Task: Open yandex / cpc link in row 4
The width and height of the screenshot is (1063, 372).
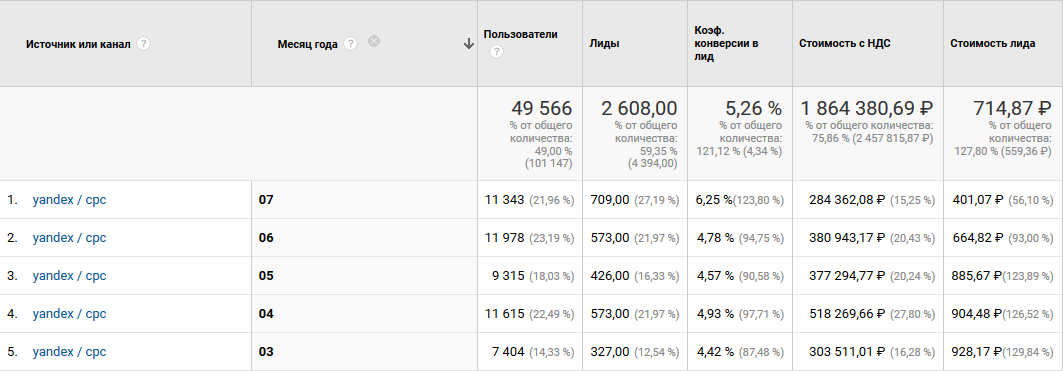Action: tap(69, 314)
